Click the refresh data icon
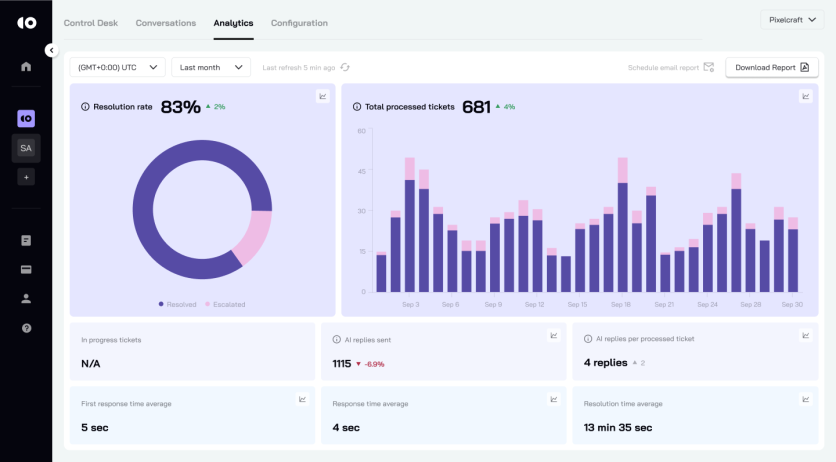 click(345, 67)
